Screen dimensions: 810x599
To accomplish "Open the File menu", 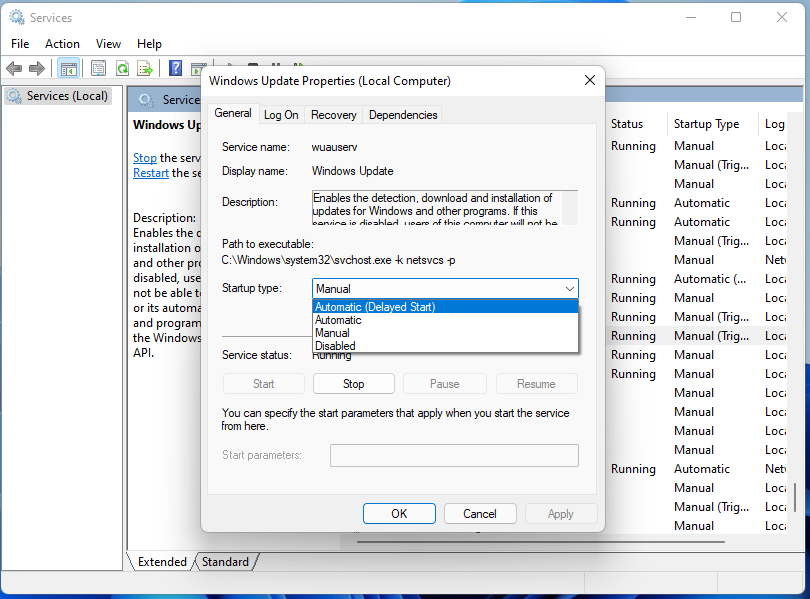I will point(20,44).
